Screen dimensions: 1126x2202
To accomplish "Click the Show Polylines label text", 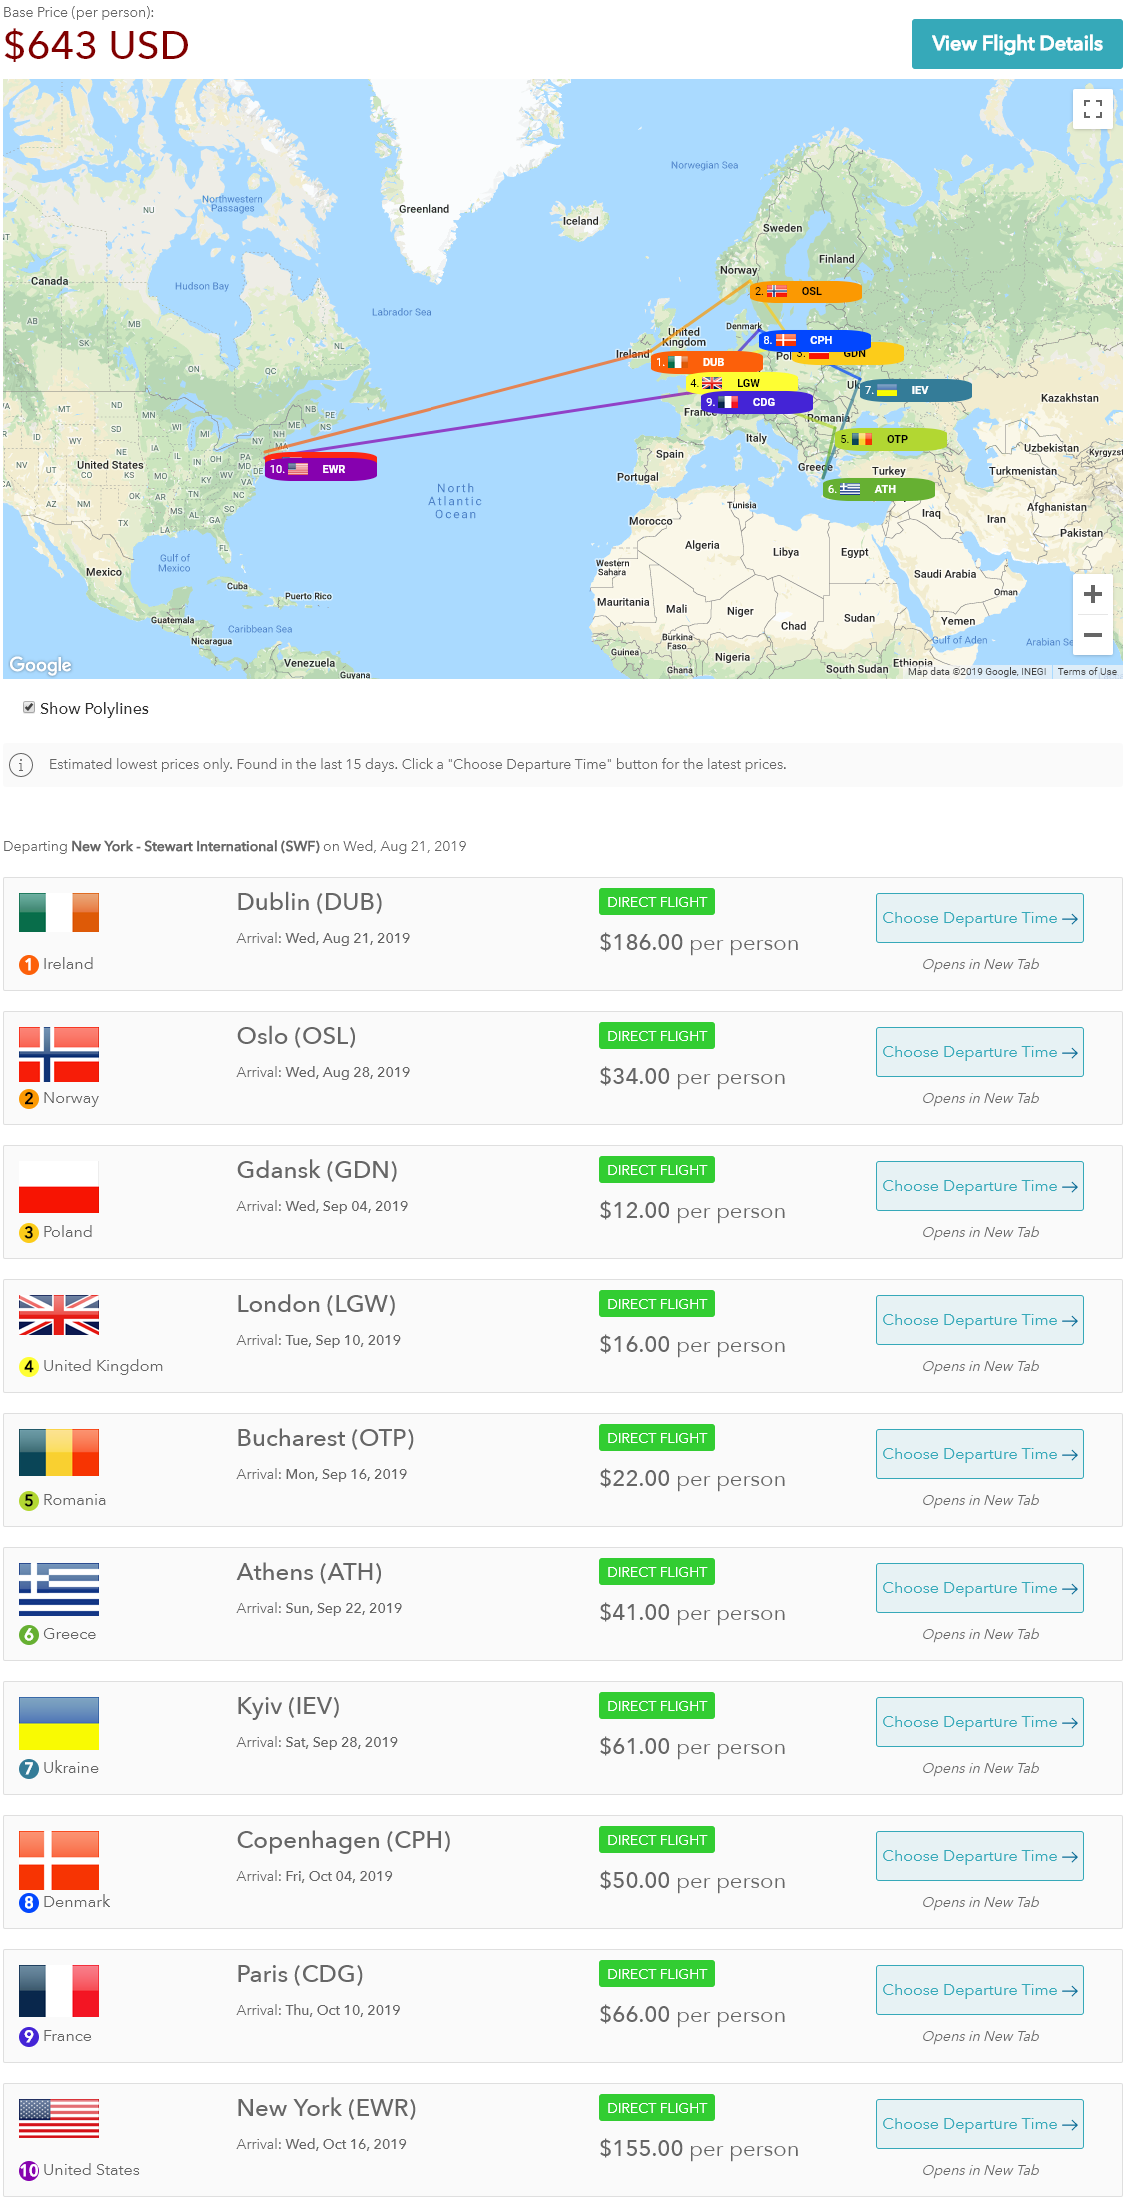I will 94,708.
